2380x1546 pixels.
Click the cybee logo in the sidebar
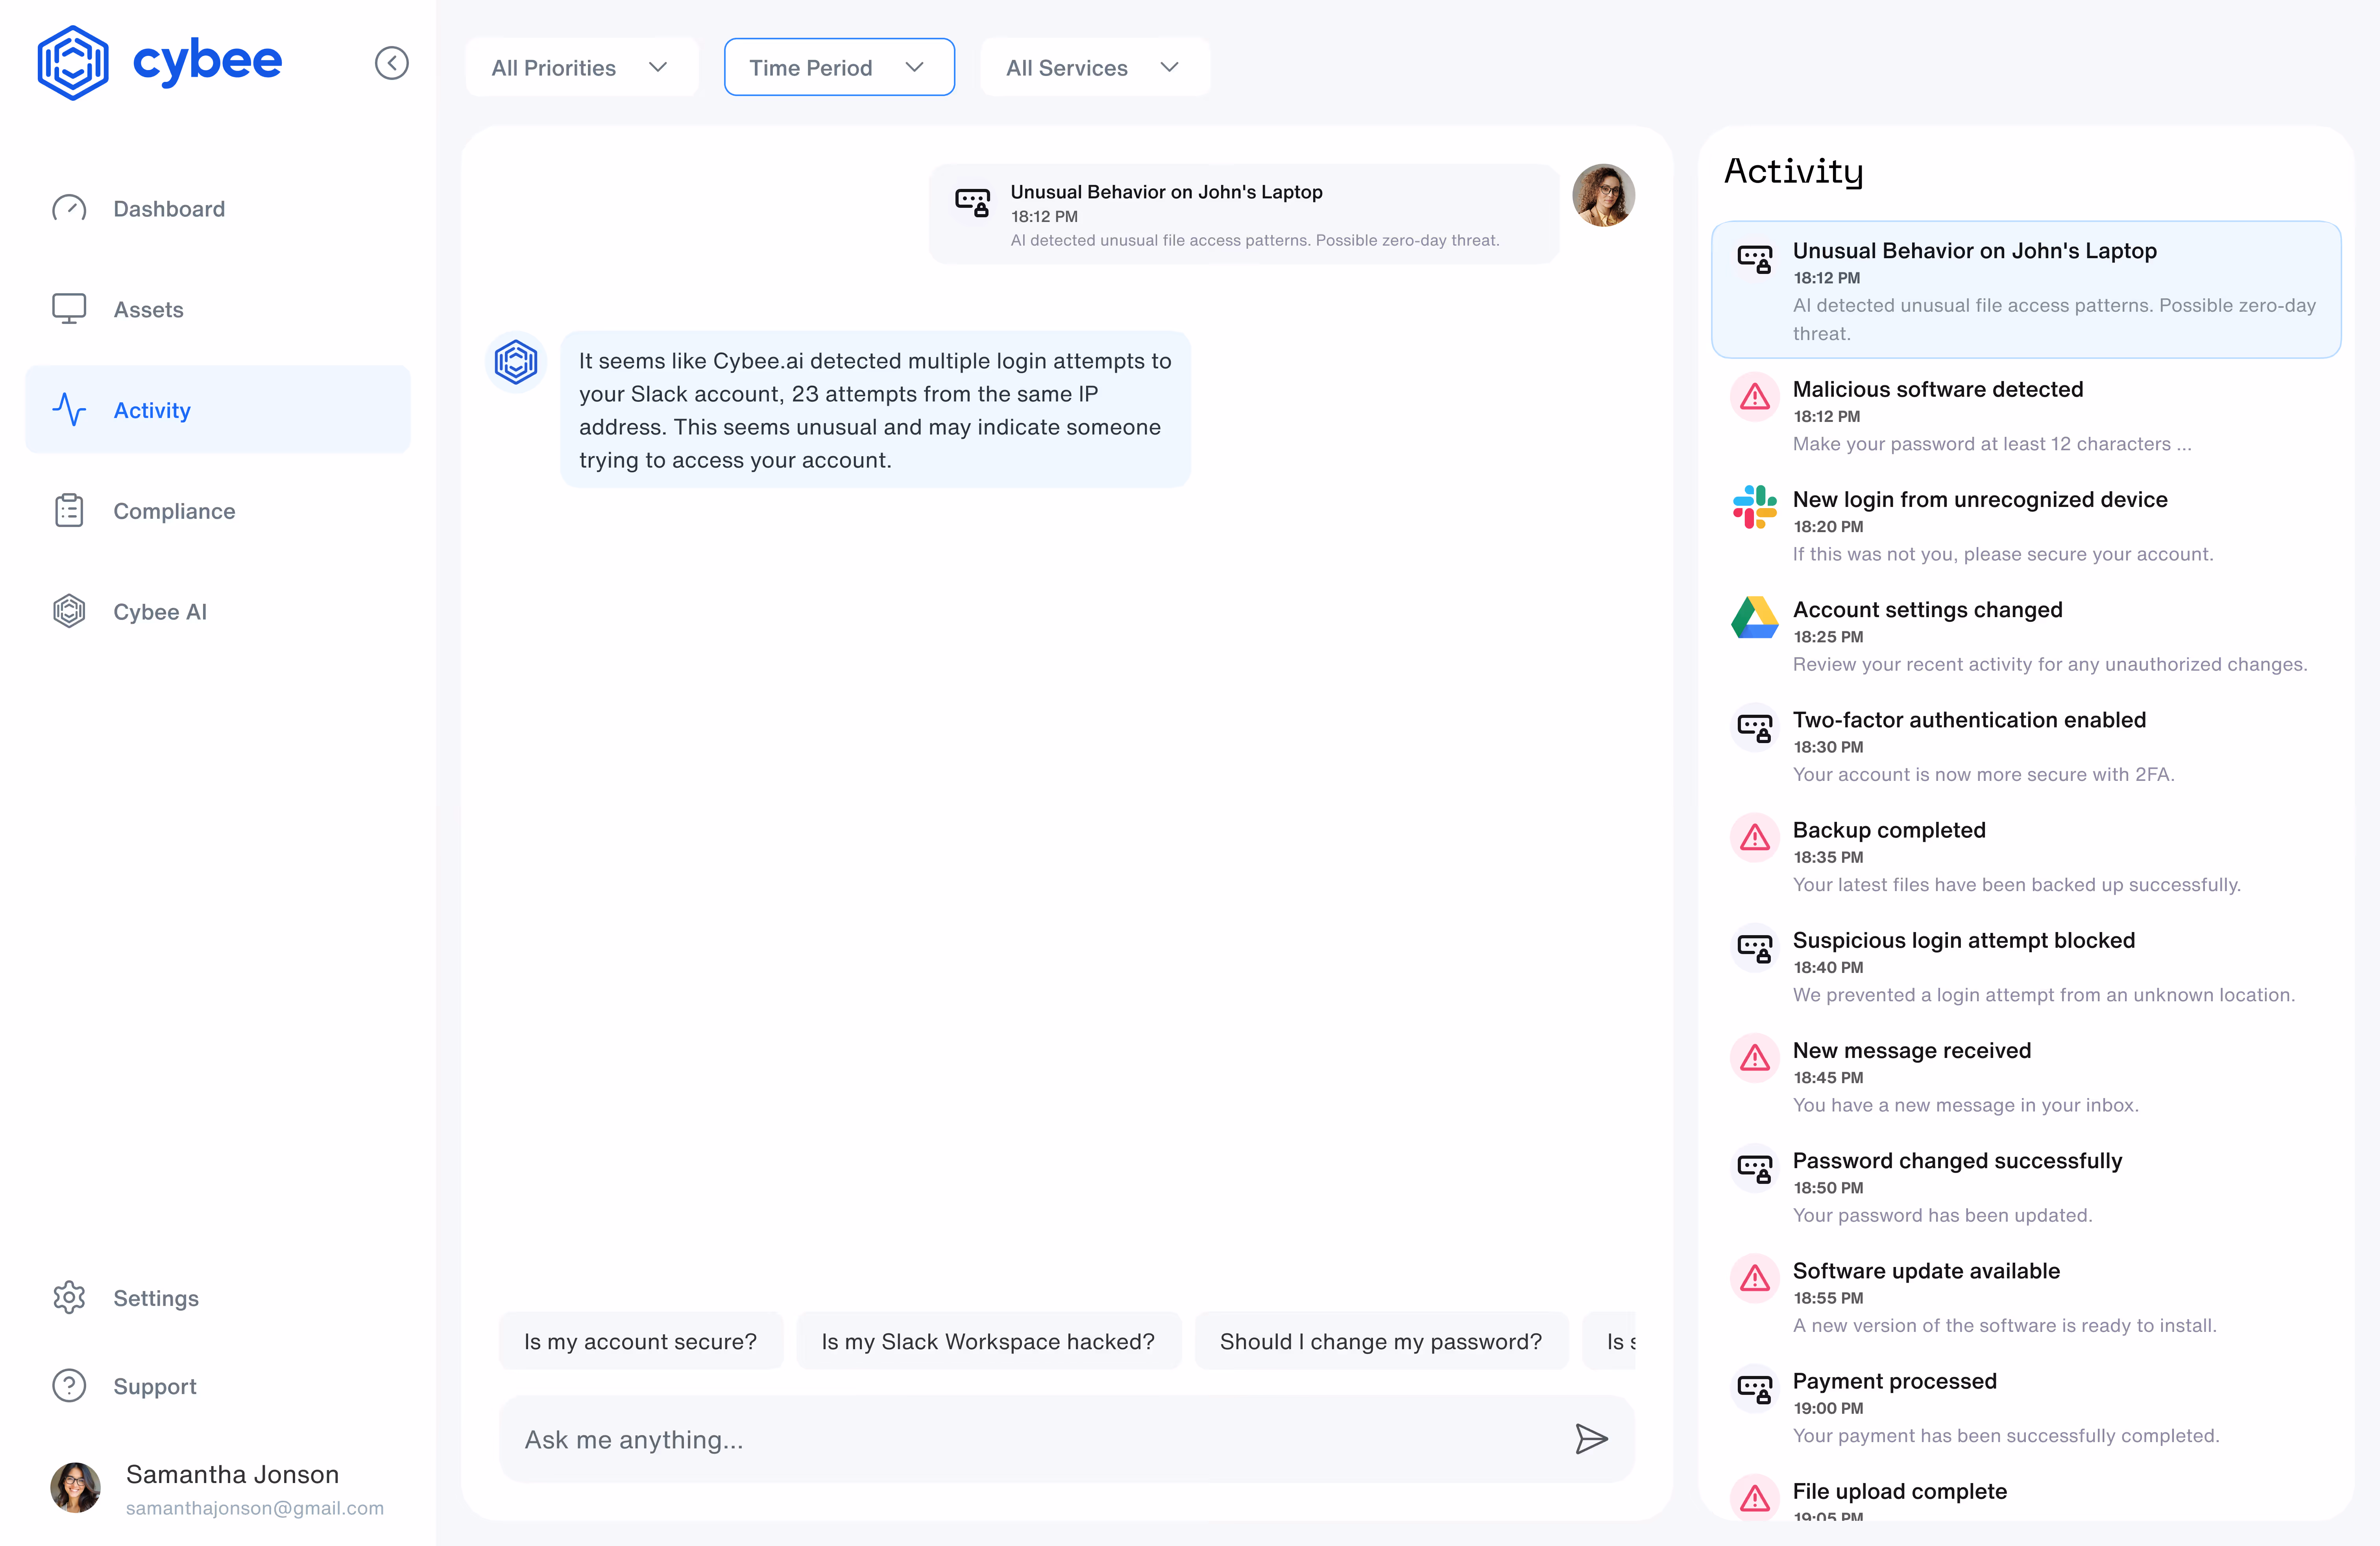(x=160, y=63)
